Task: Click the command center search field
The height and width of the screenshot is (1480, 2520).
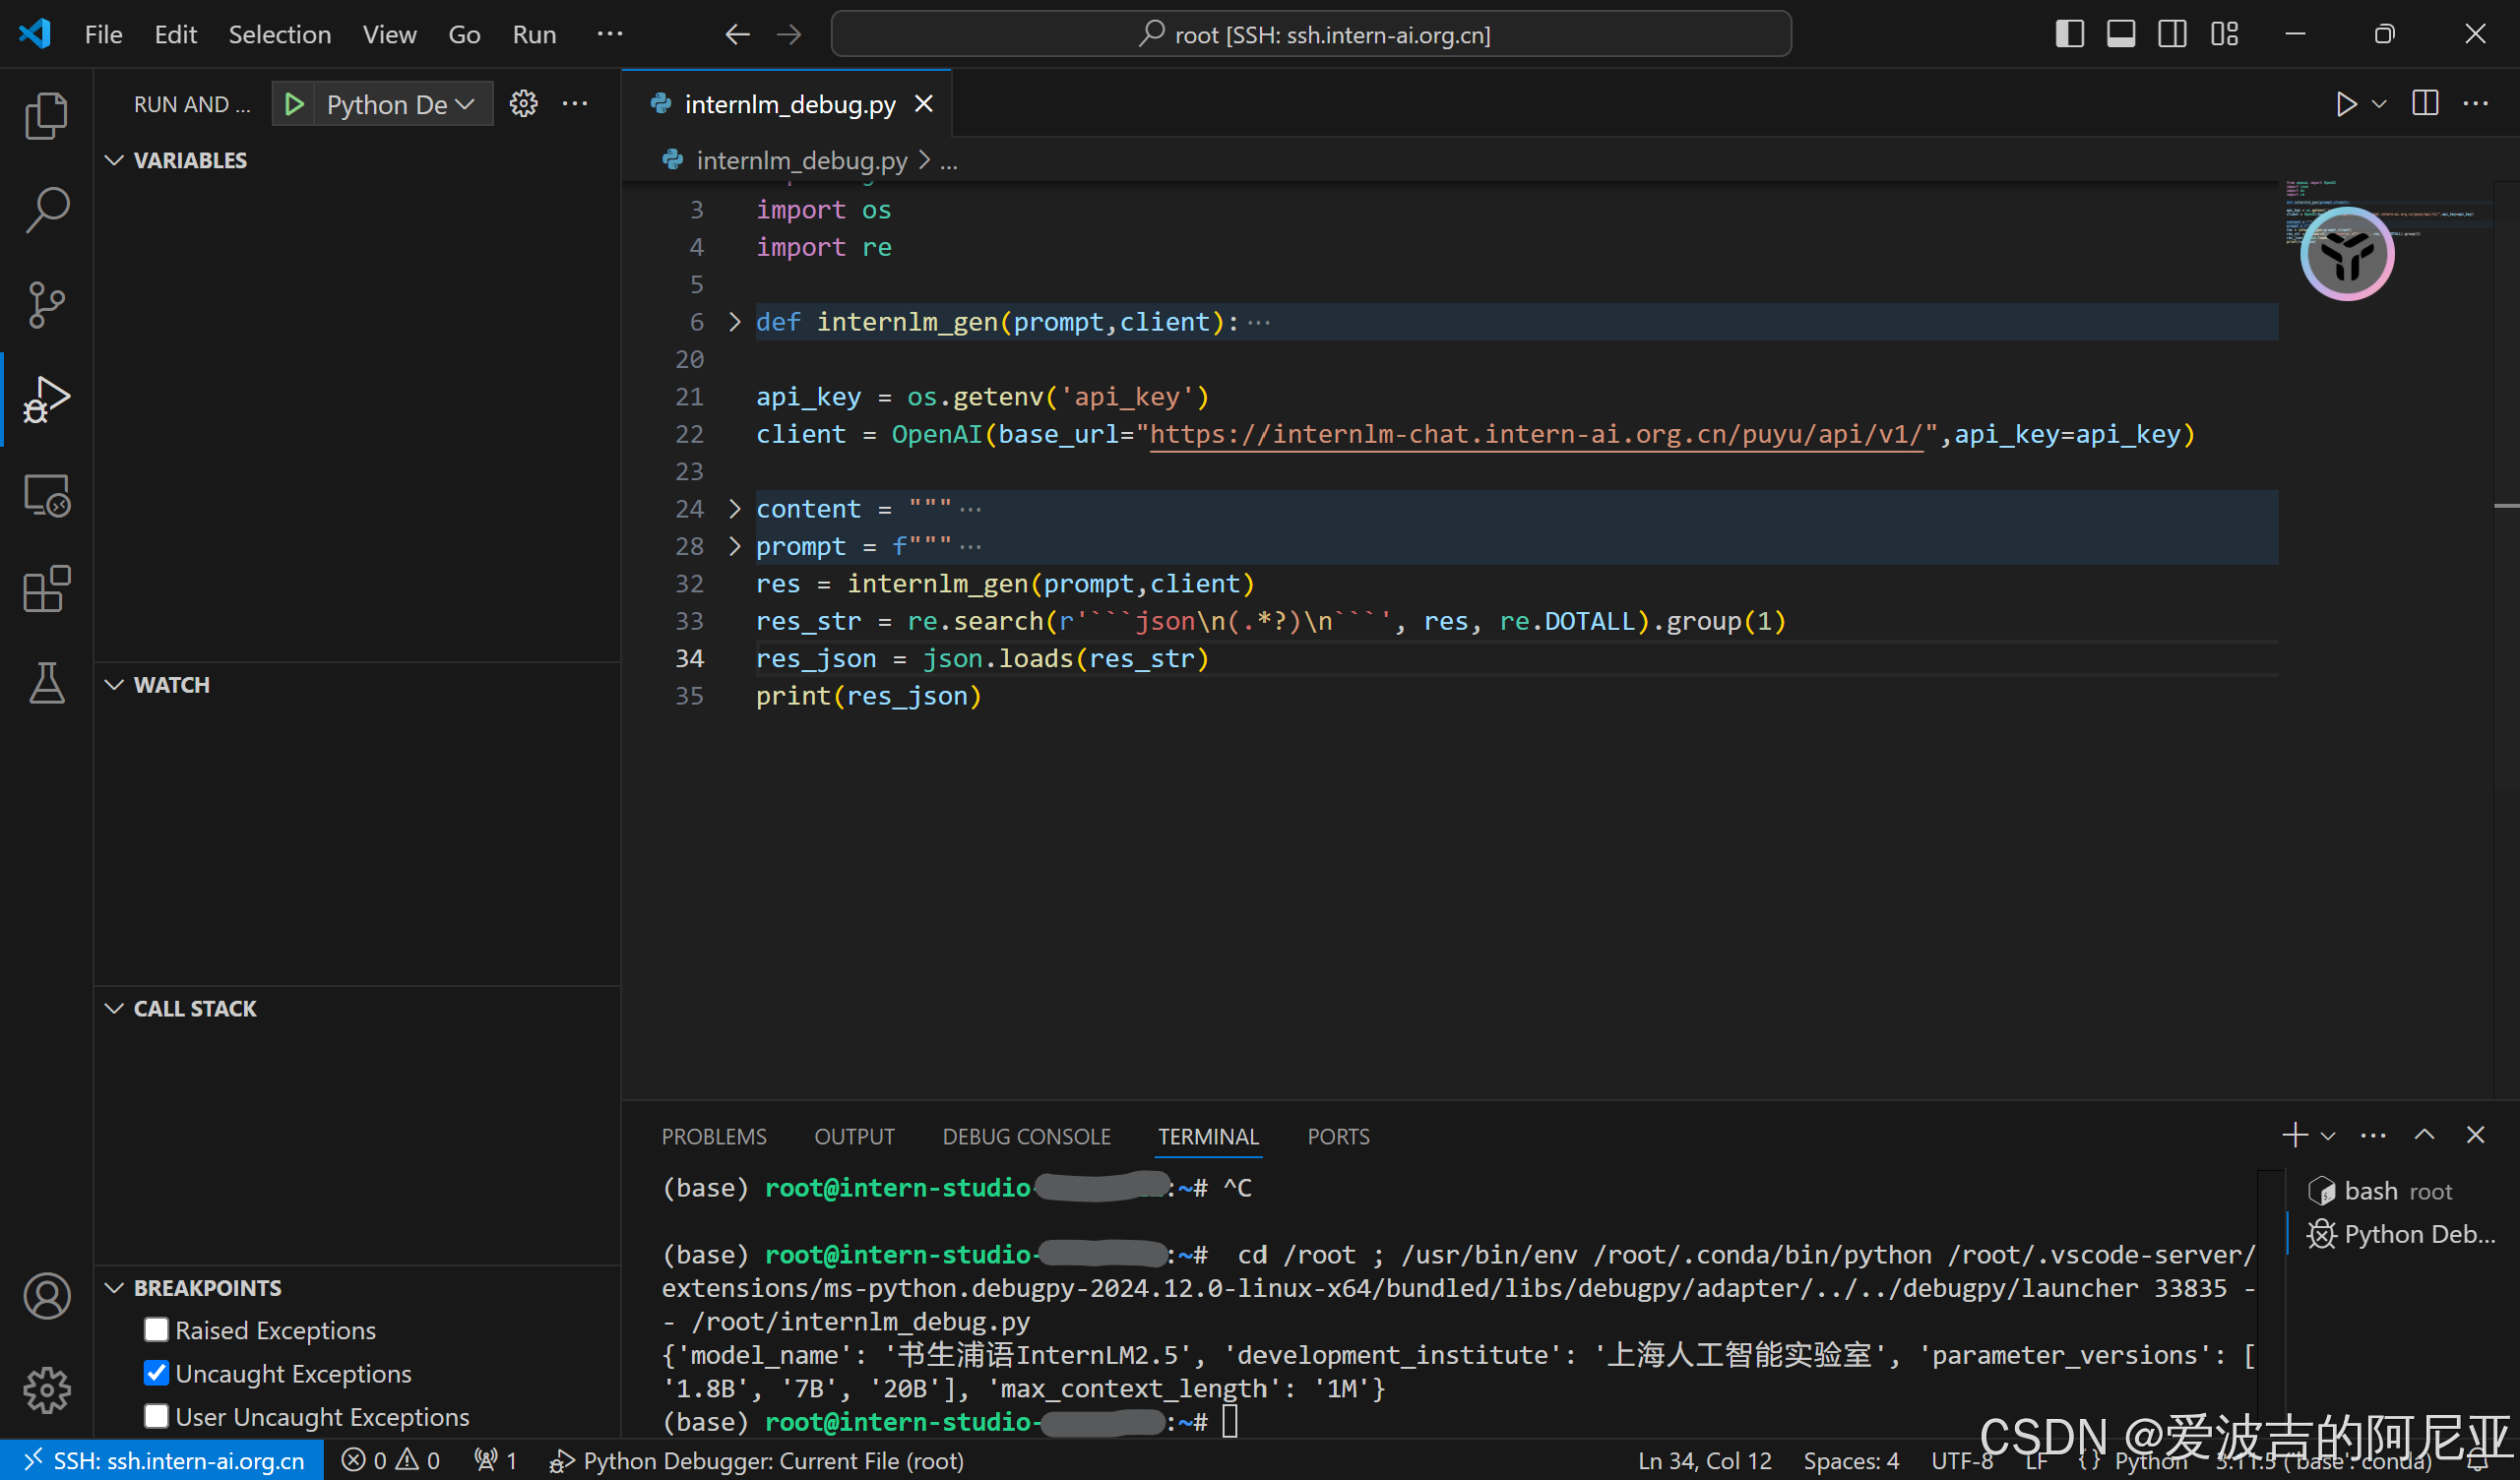Action: (x=1311, y=34)
